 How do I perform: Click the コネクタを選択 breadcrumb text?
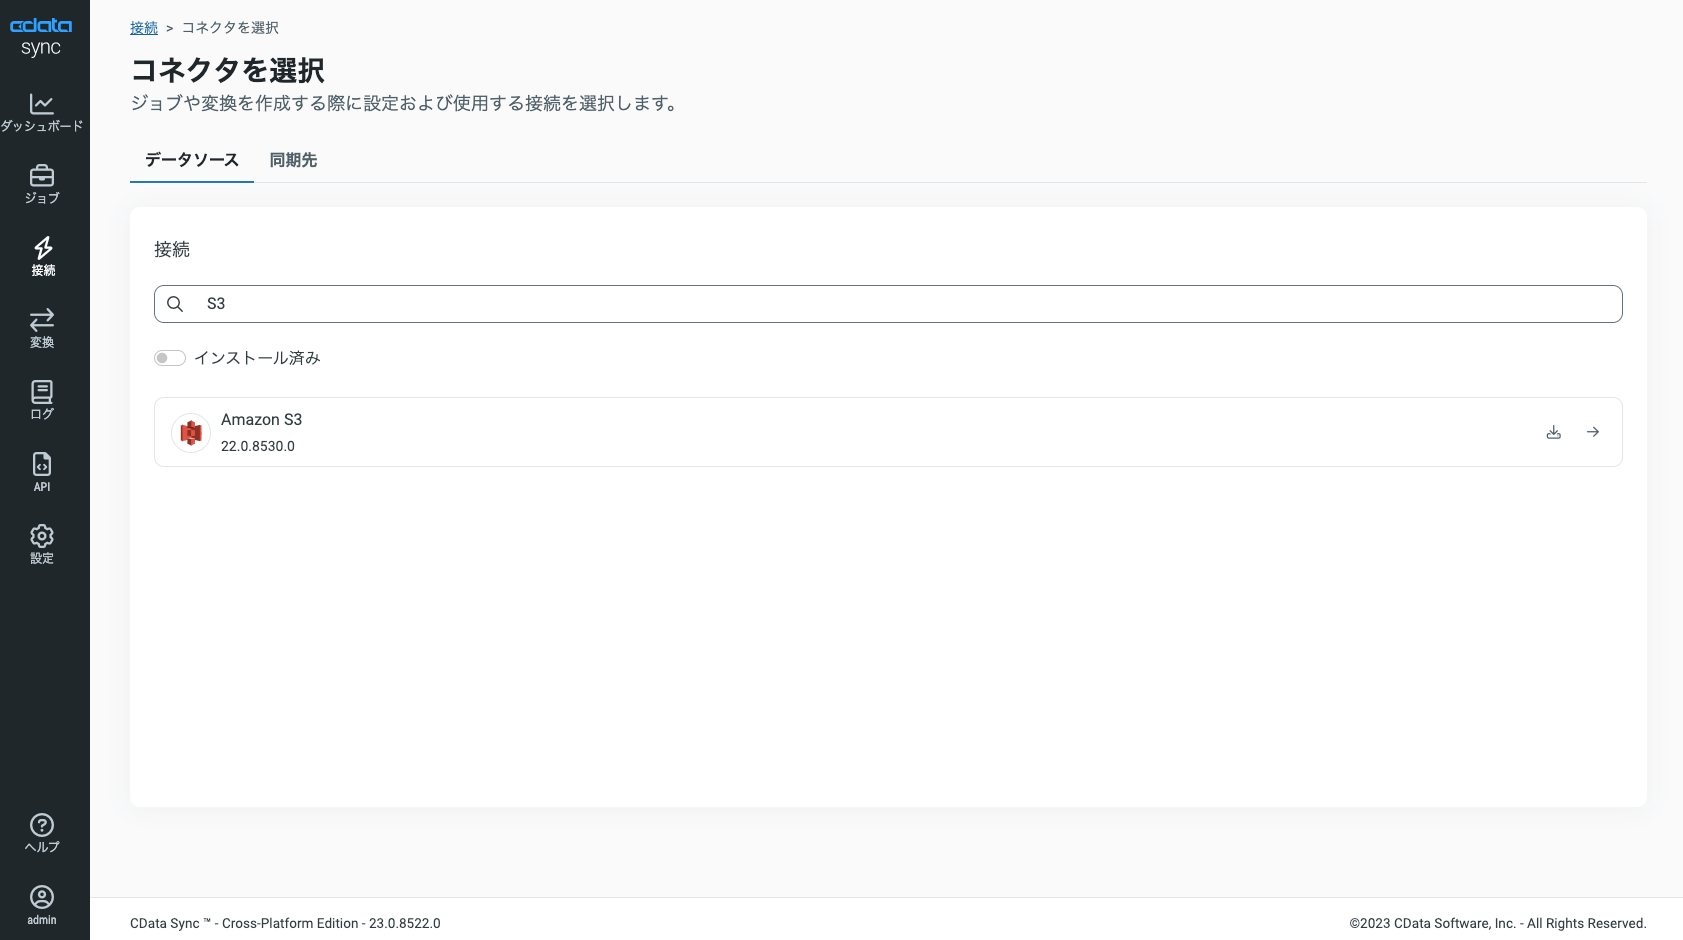[230, 28]
